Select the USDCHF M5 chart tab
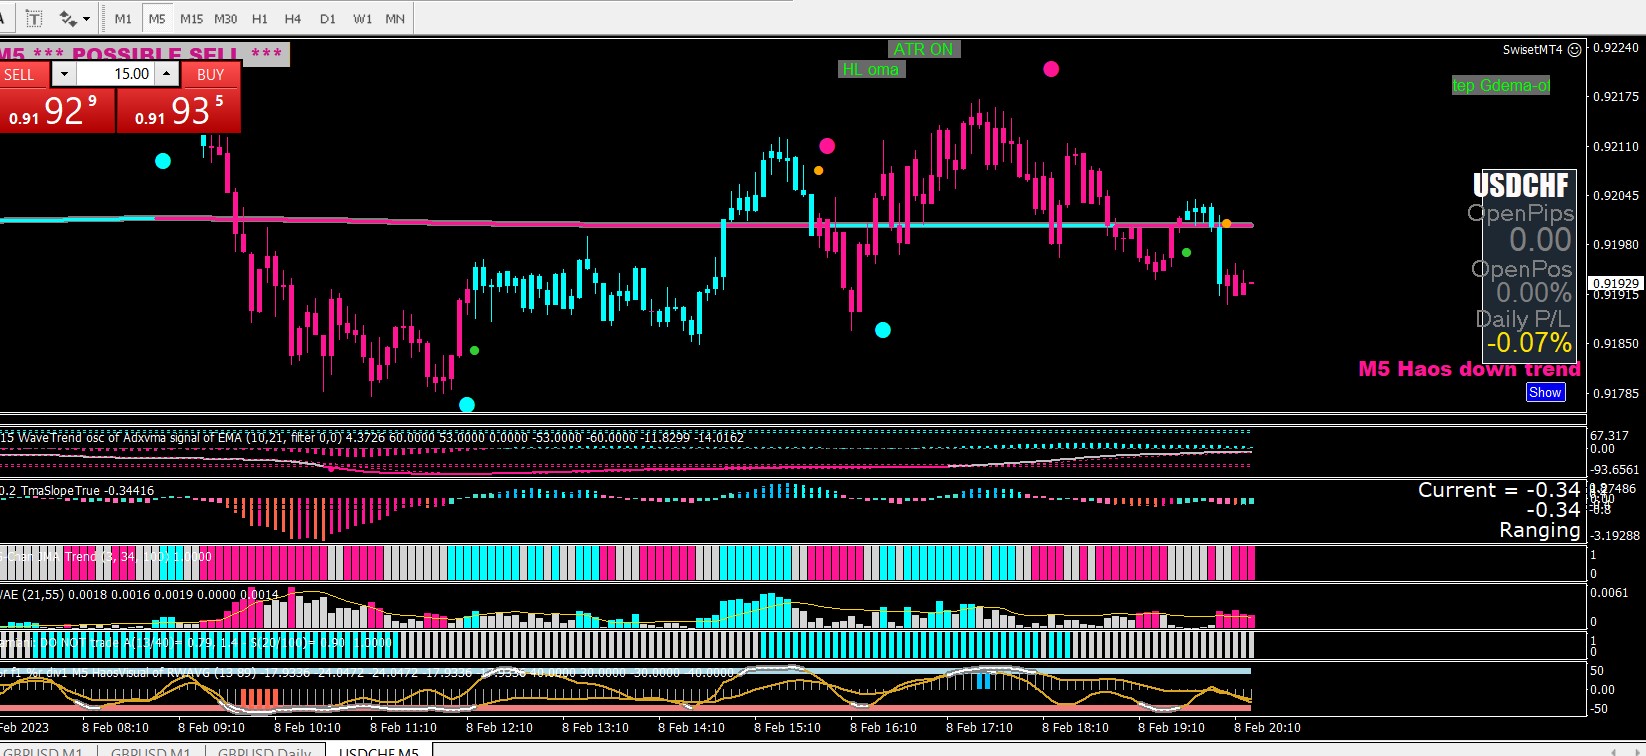The height and width of the screenshot is (756, 1646). [379, 750]
